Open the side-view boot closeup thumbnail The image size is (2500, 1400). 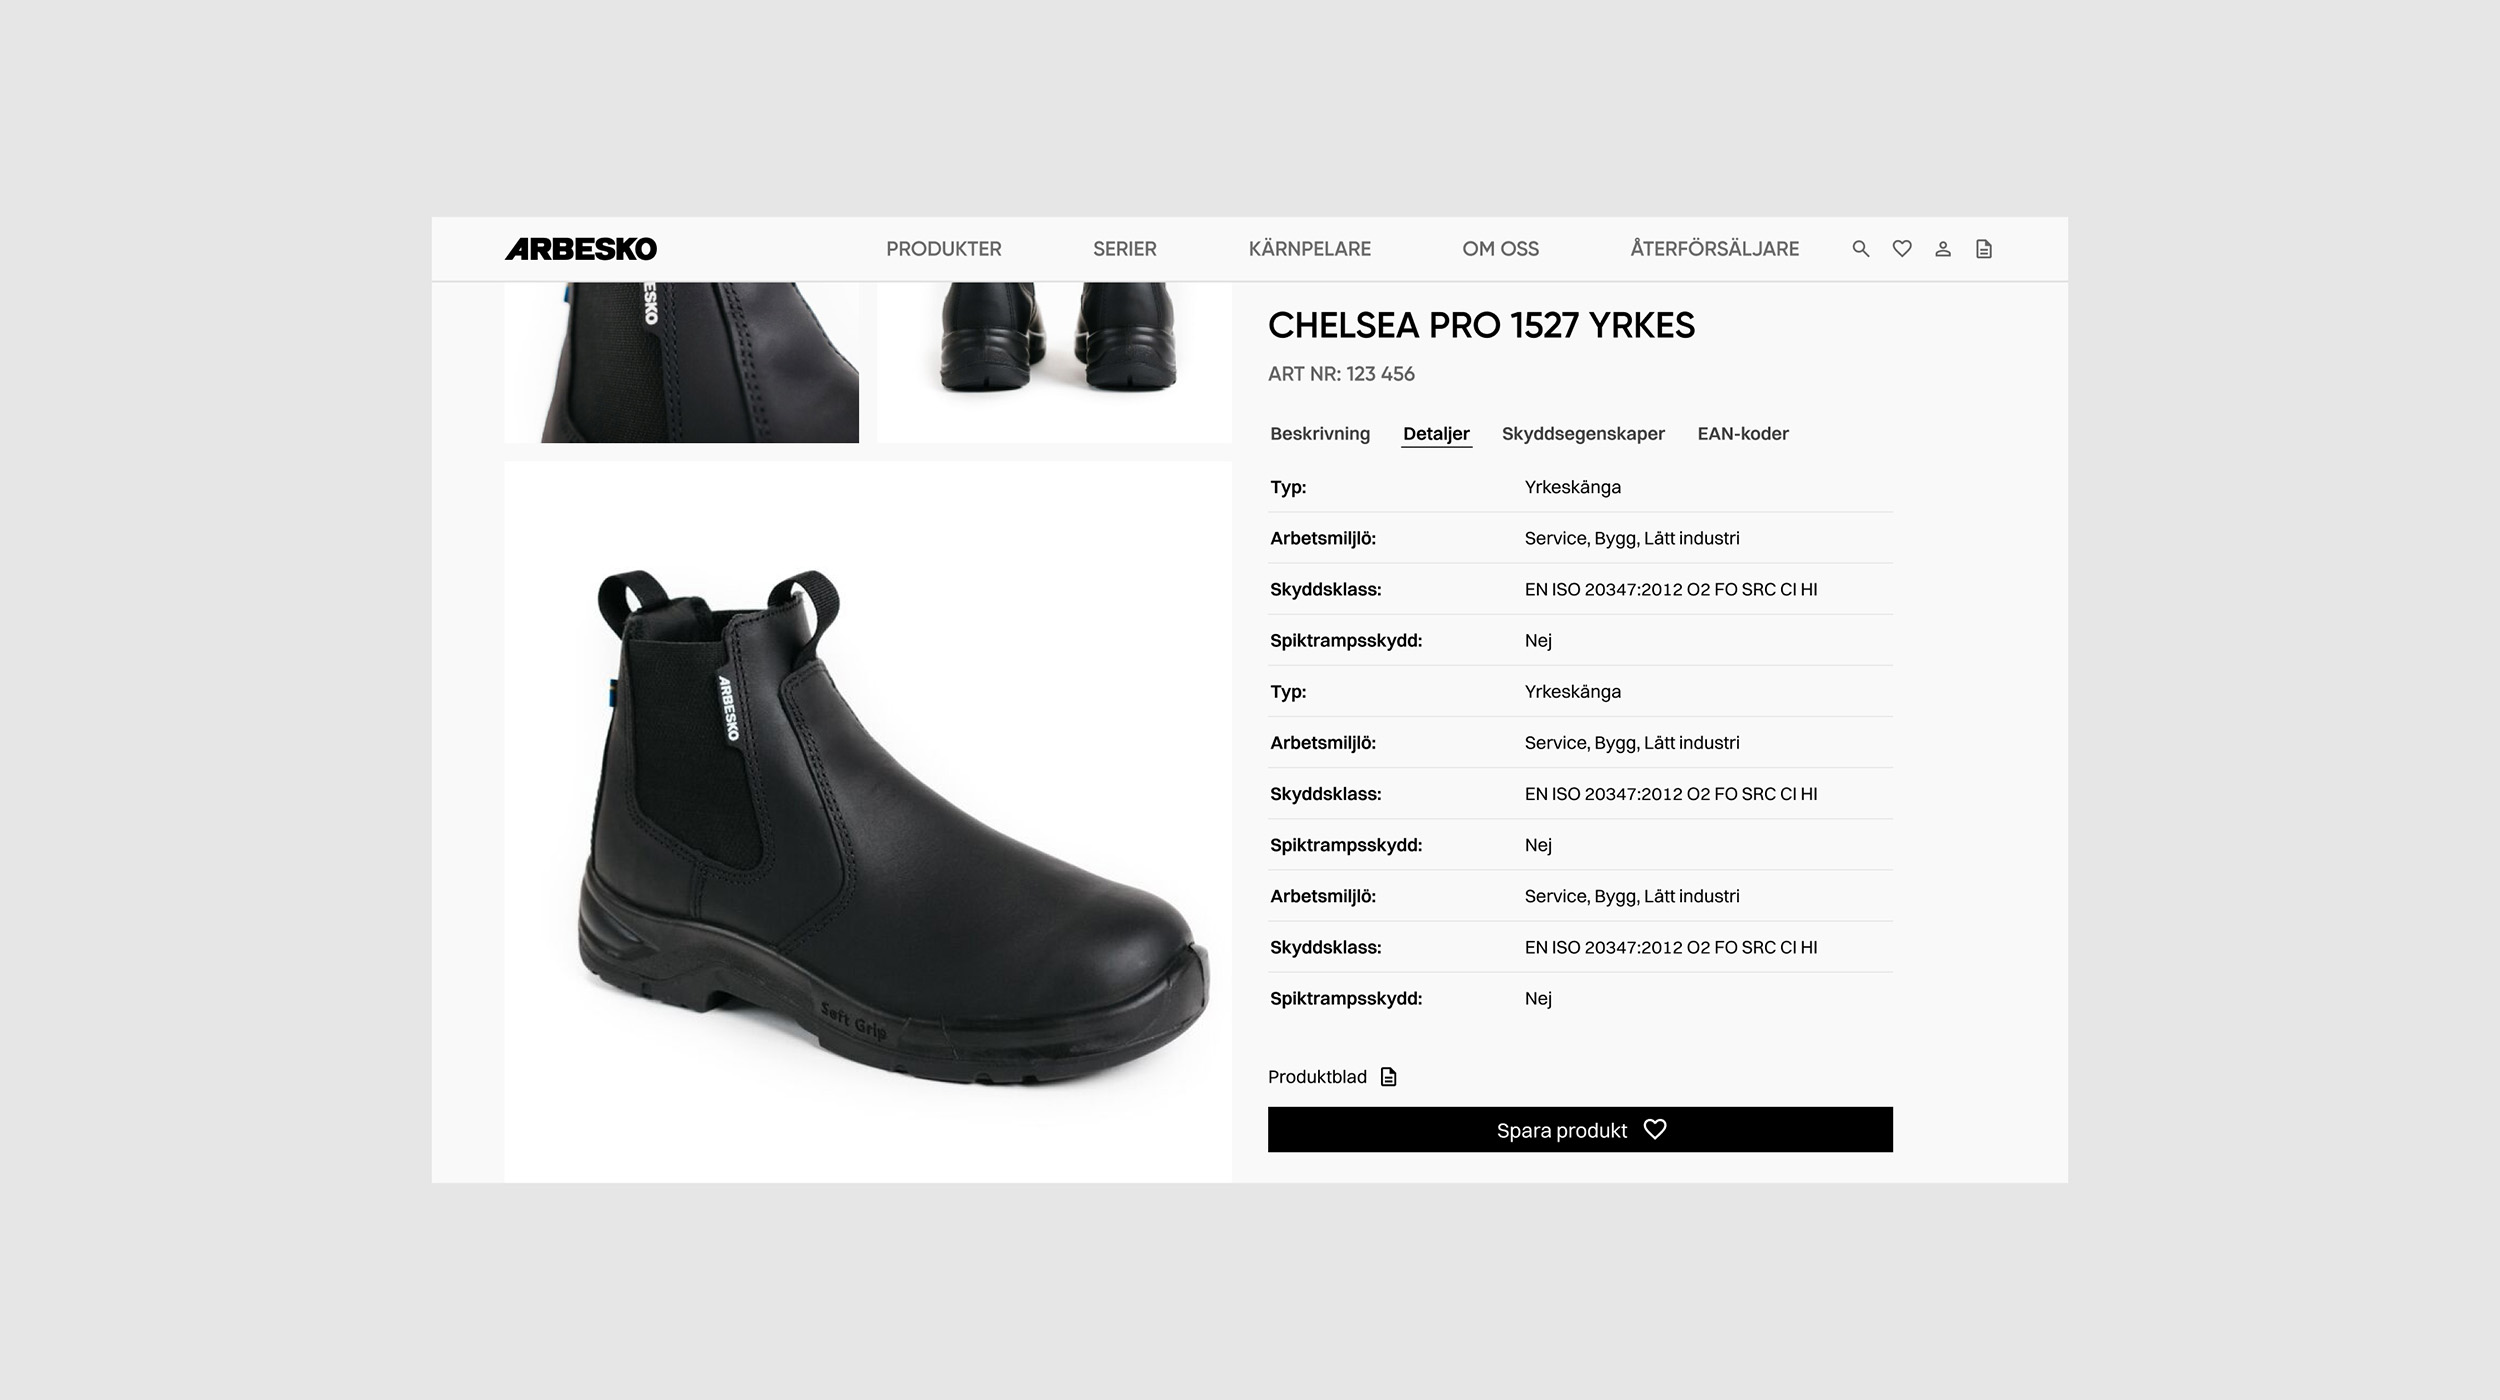pos(681,362)
